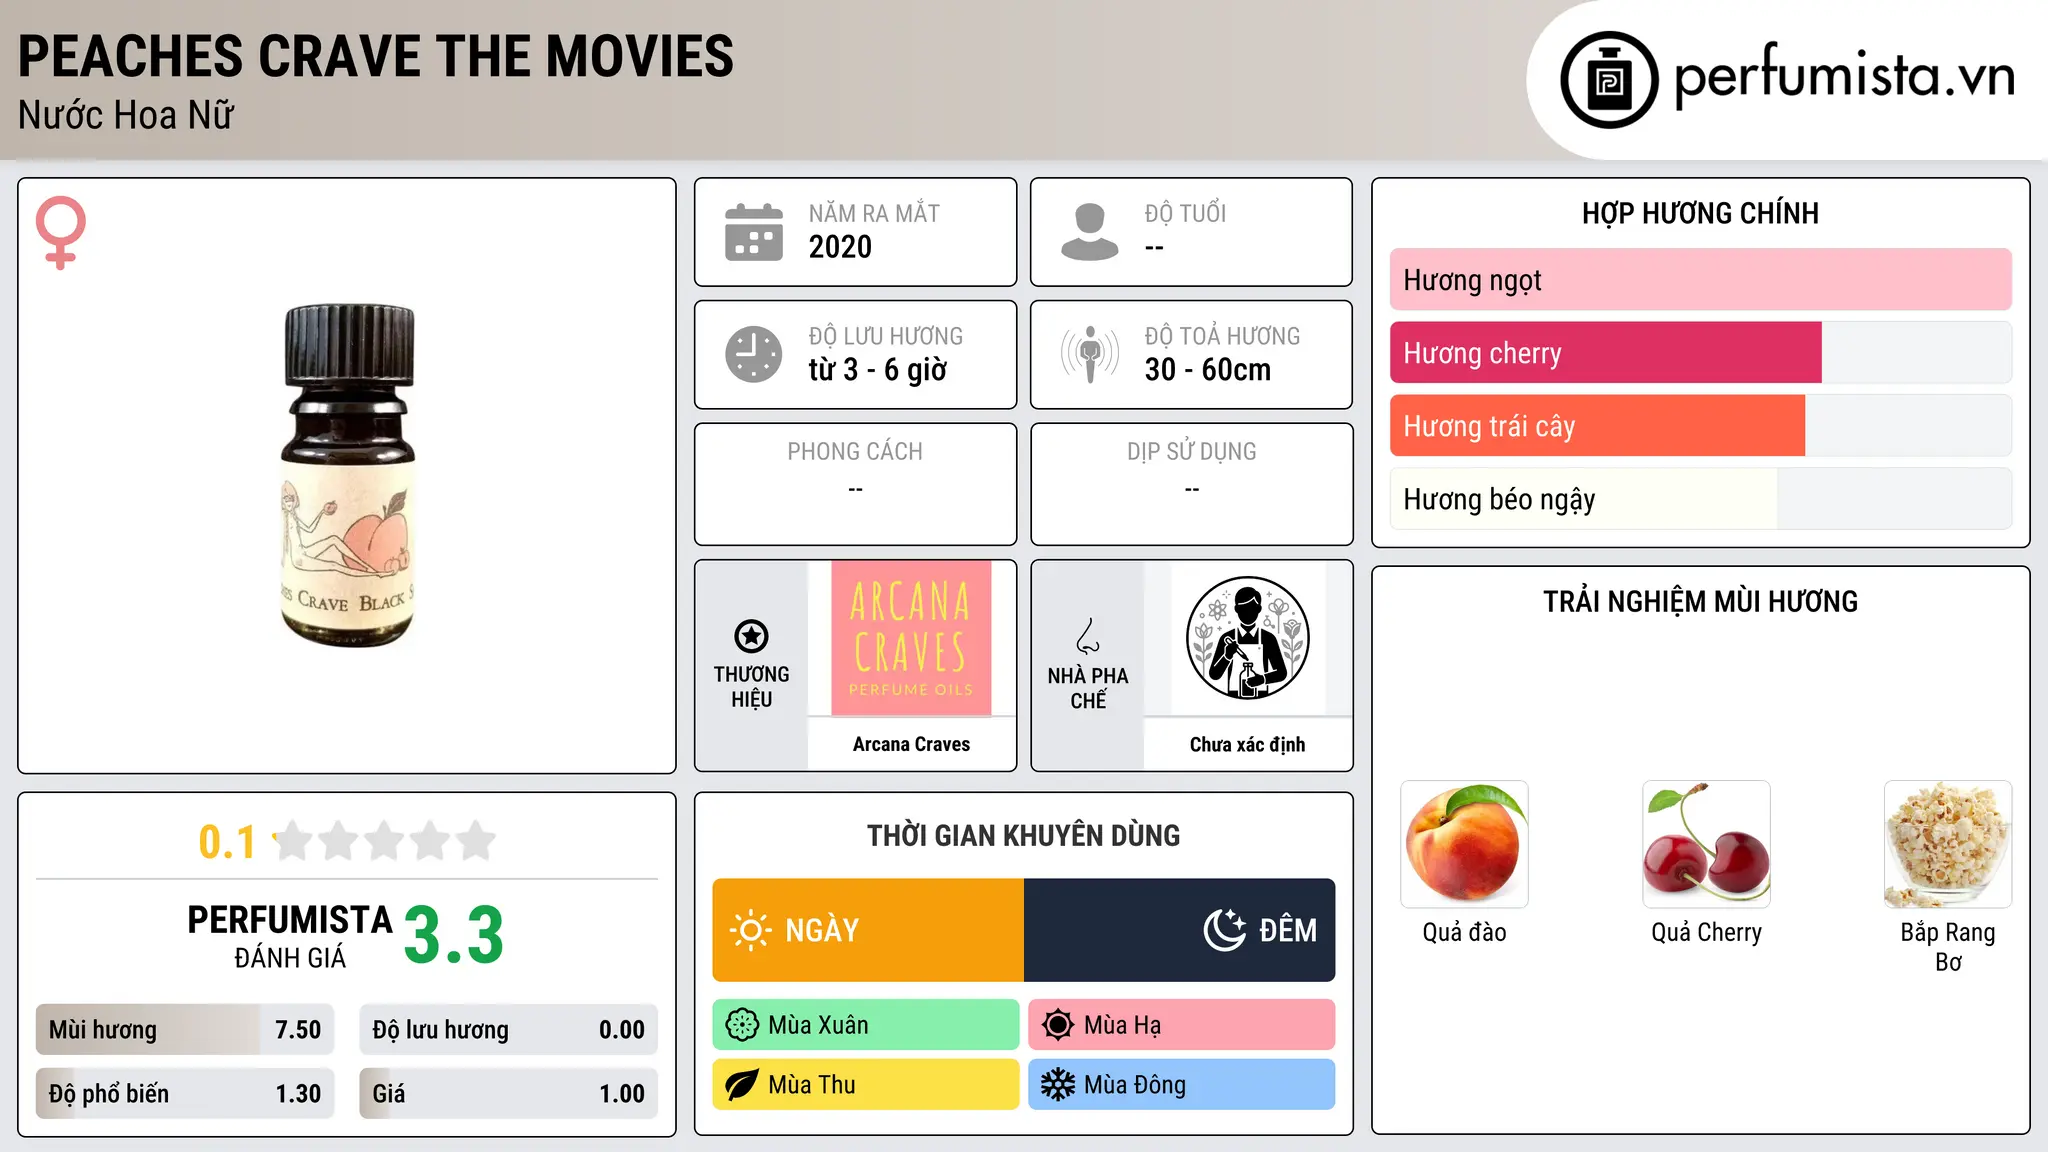
Task: Select the Đêm nighttime segment
Action: point(1180,930)
